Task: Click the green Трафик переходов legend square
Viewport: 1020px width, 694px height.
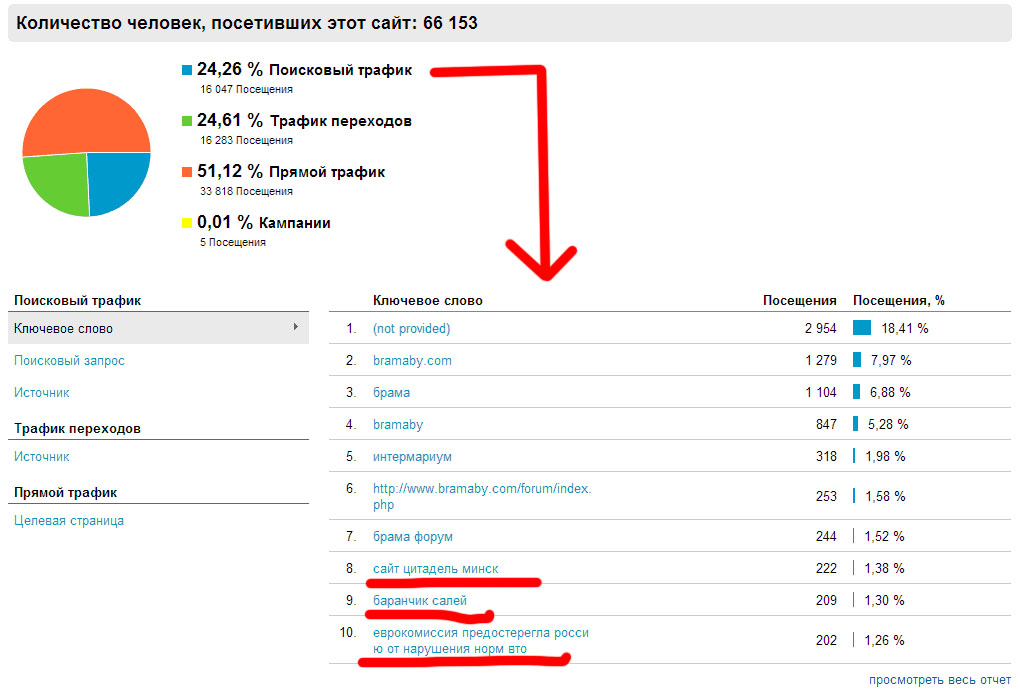Action: coord(187,121)
